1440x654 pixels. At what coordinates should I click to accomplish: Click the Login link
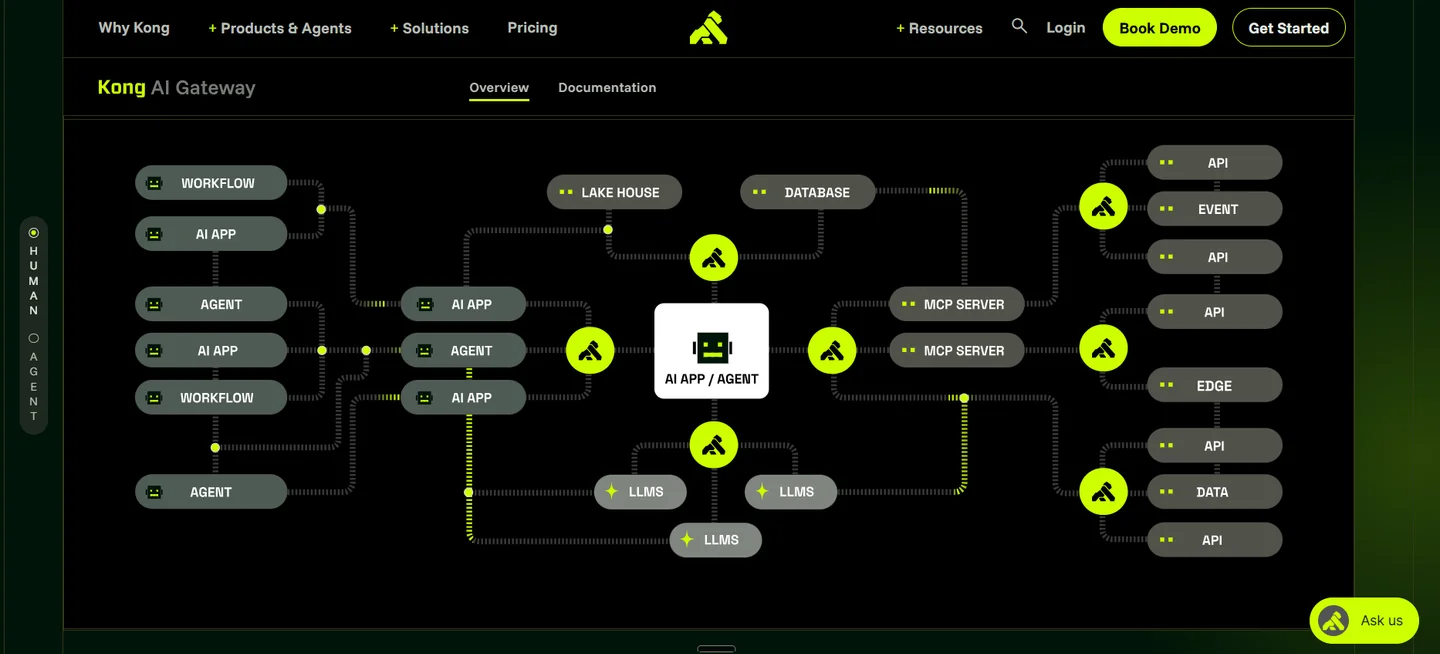pos(1066,28)
